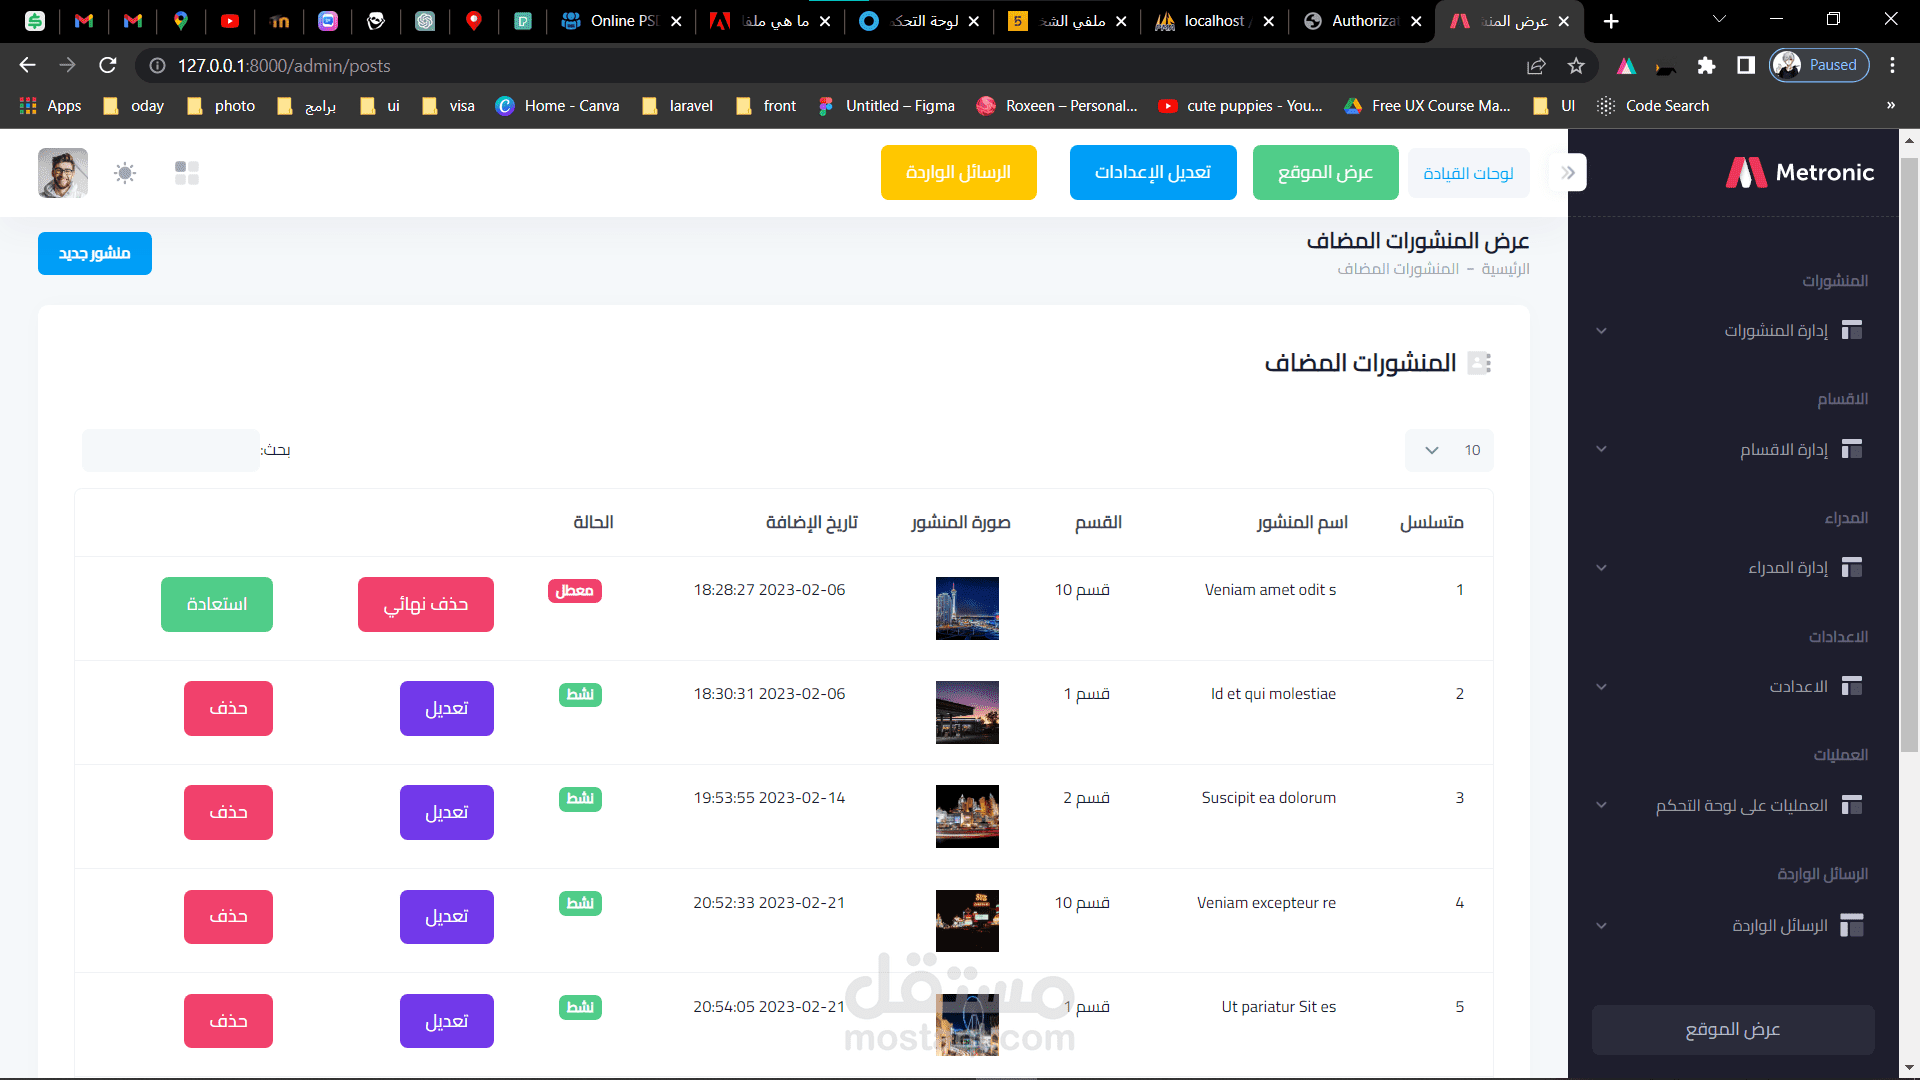Bookmark this page with the star icon
This screenshot has height=1080, width=1920.
[1576, 65]
